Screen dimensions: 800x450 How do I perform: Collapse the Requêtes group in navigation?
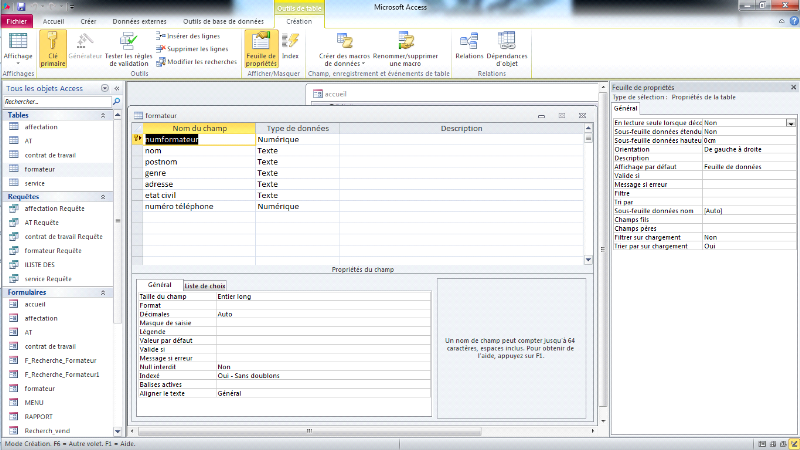pos(102,197)
